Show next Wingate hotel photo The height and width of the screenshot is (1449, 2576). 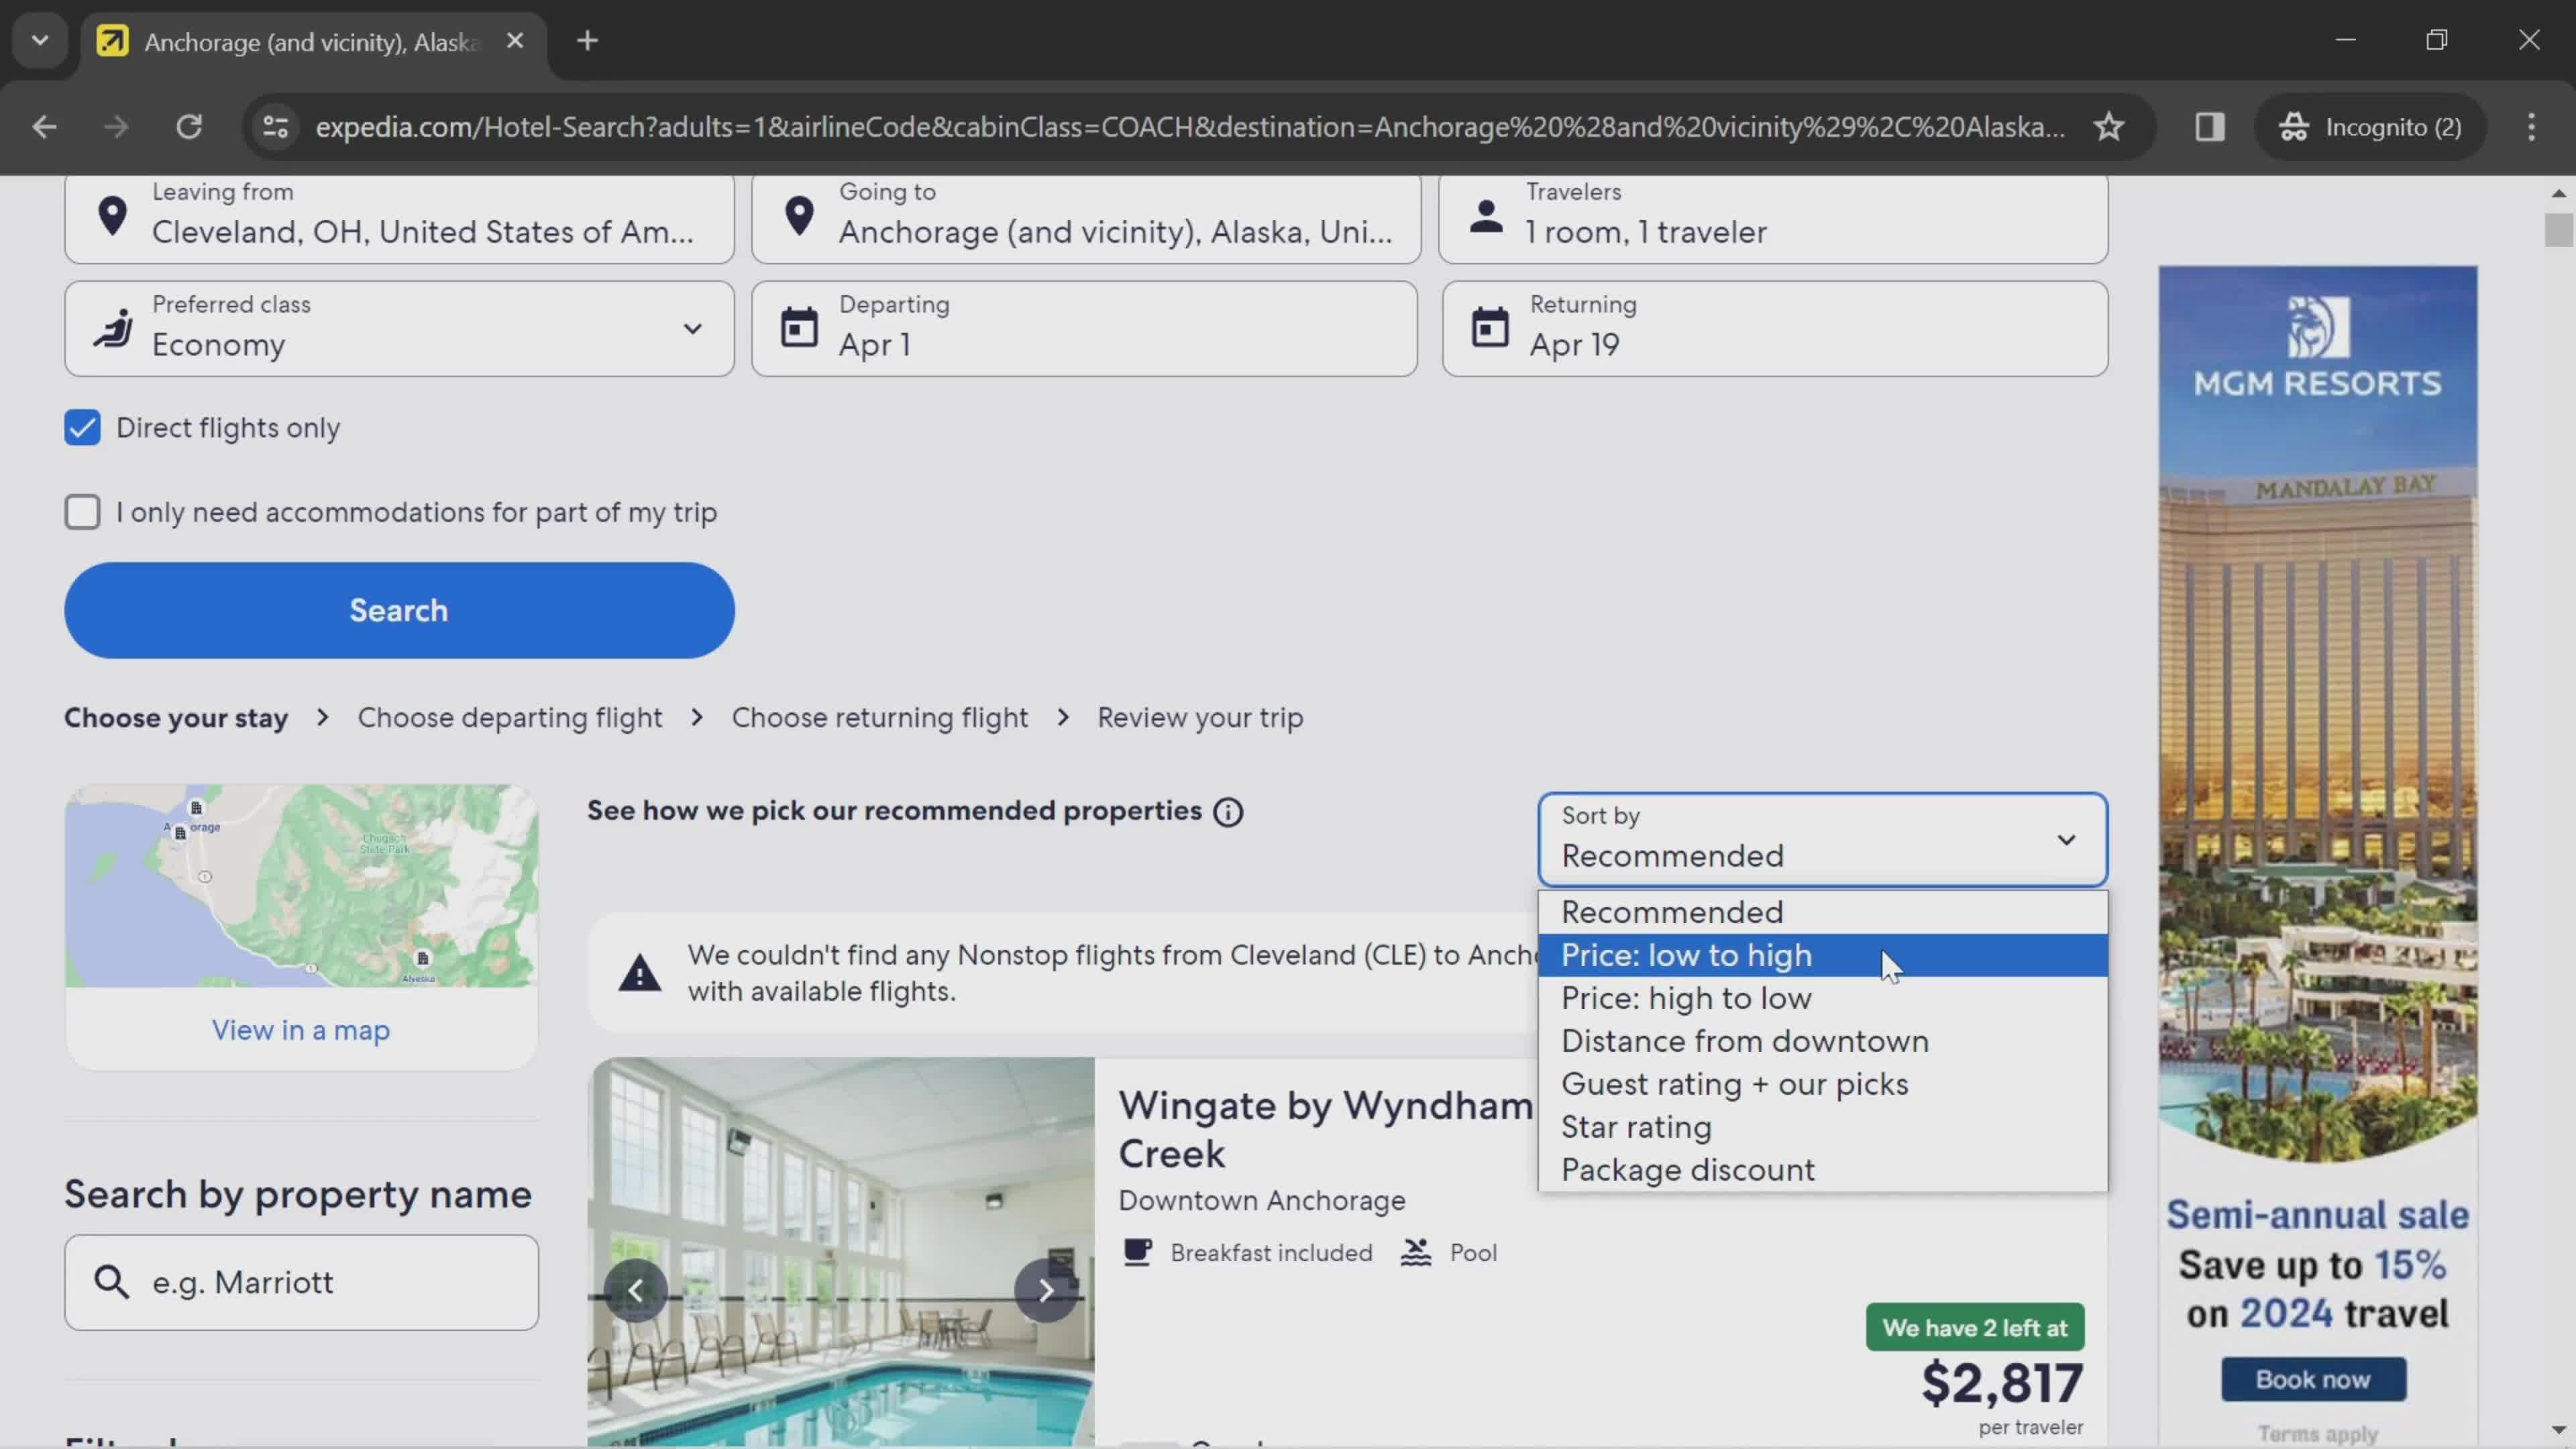tap(1046, 1291)
